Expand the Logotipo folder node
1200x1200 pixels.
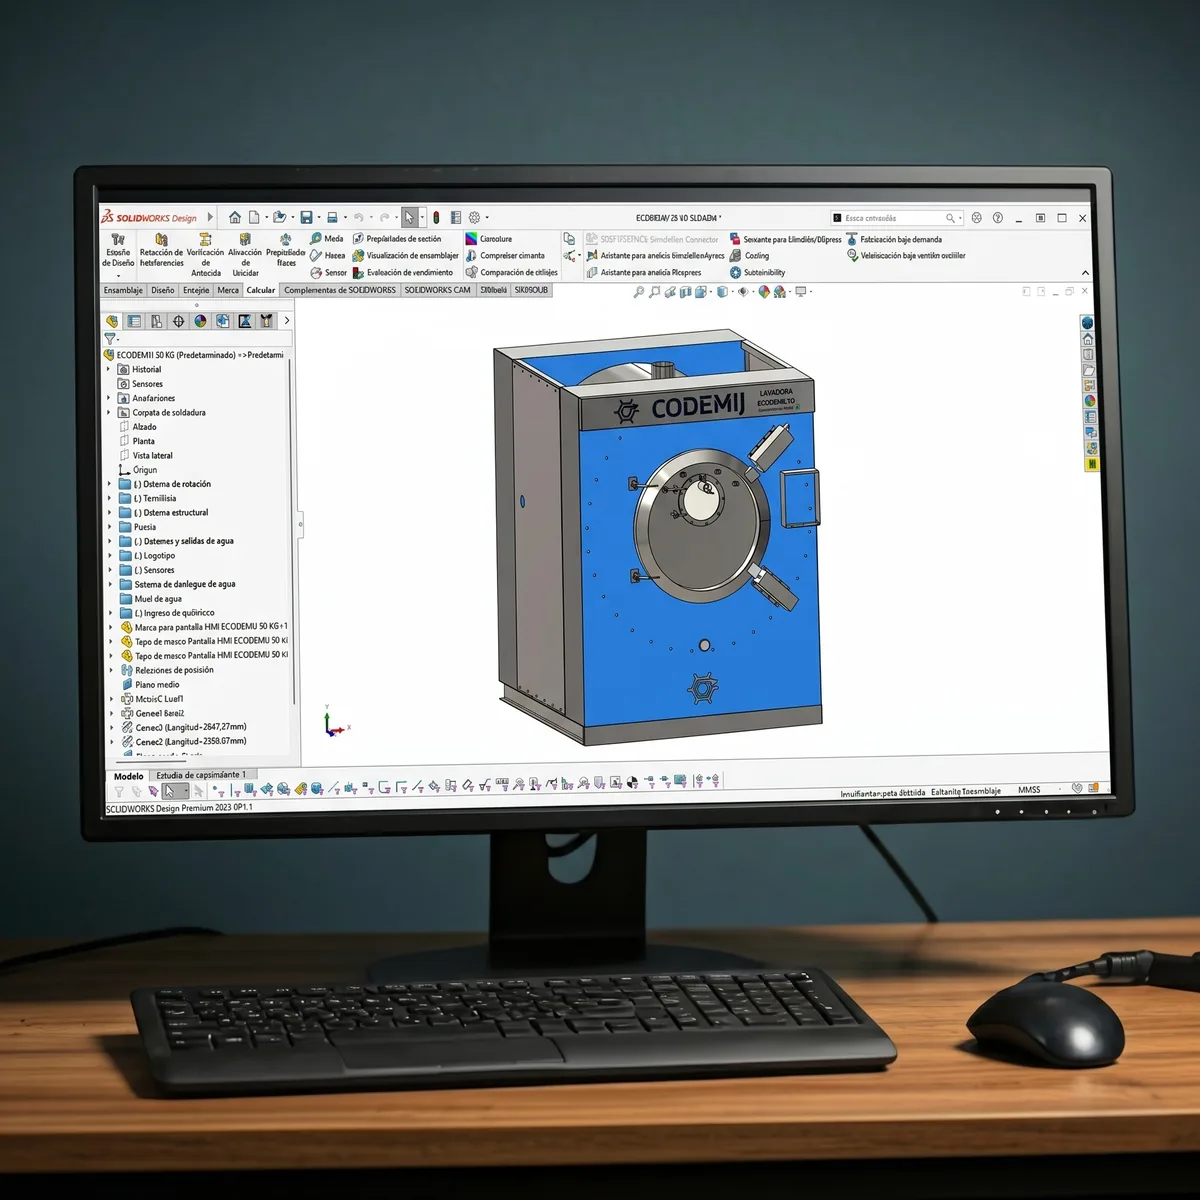[x=110, y=555]
